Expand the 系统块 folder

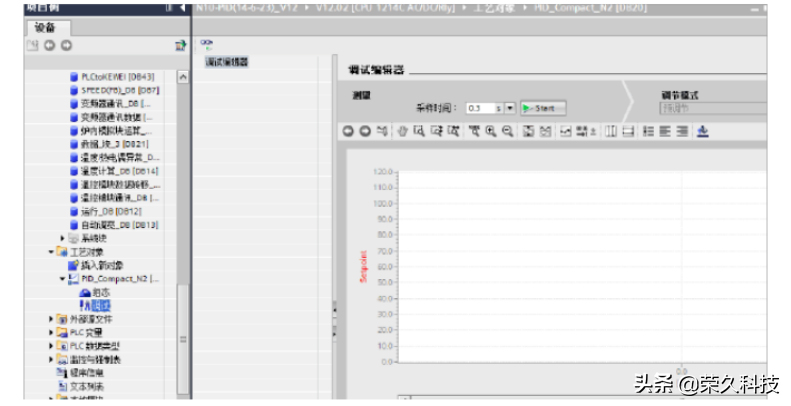pyautogui.click(x=62, y=238)
